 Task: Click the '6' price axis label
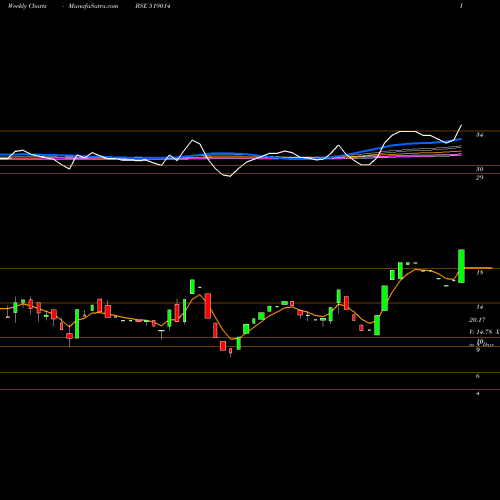[x=478, y=376]
